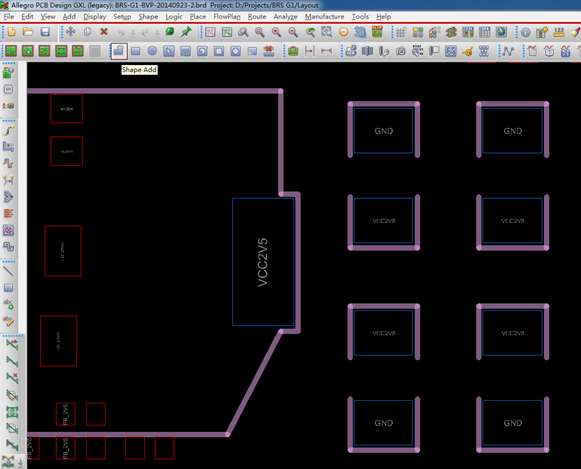The width and height of the screenshot is (581, 469).
Task: Select the Move tool with four arrows
Action: click(x=70, y=32)
